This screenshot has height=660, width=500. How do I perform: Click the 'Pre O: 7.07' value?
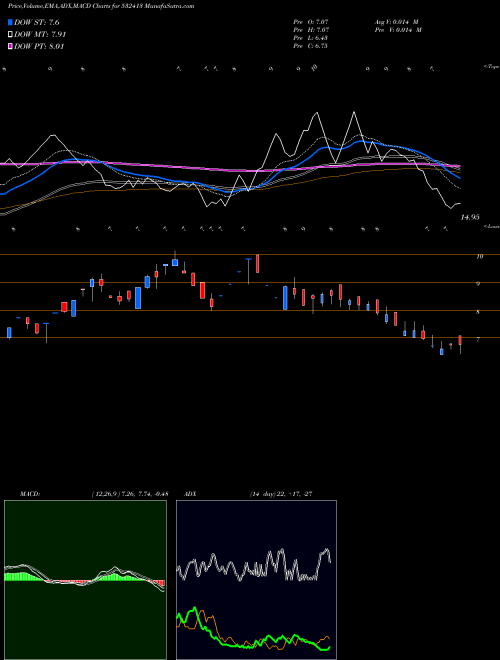point(311,22)
